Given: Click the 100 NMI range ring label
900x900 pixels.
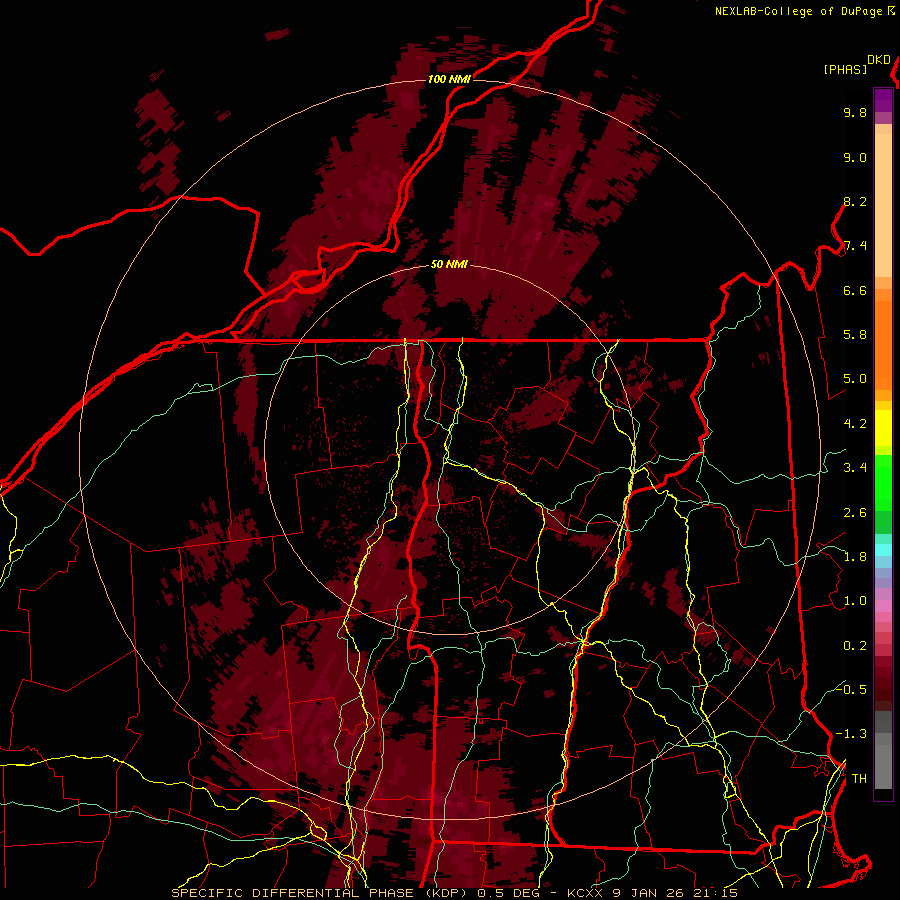Looking at the screenshot, I should pyautogui.click(x=449, y=79).
